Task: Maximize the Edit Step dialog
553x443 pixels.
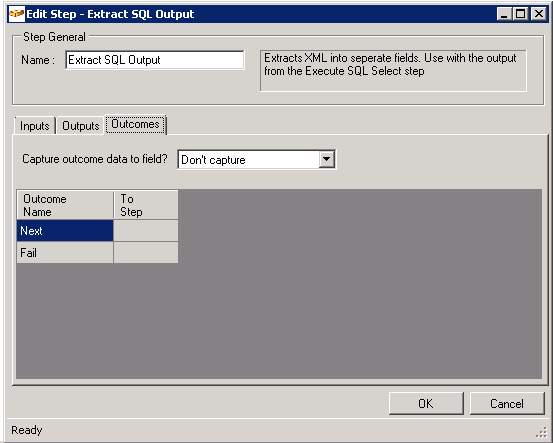Action: pyautogui.click(x=521, y=14)
